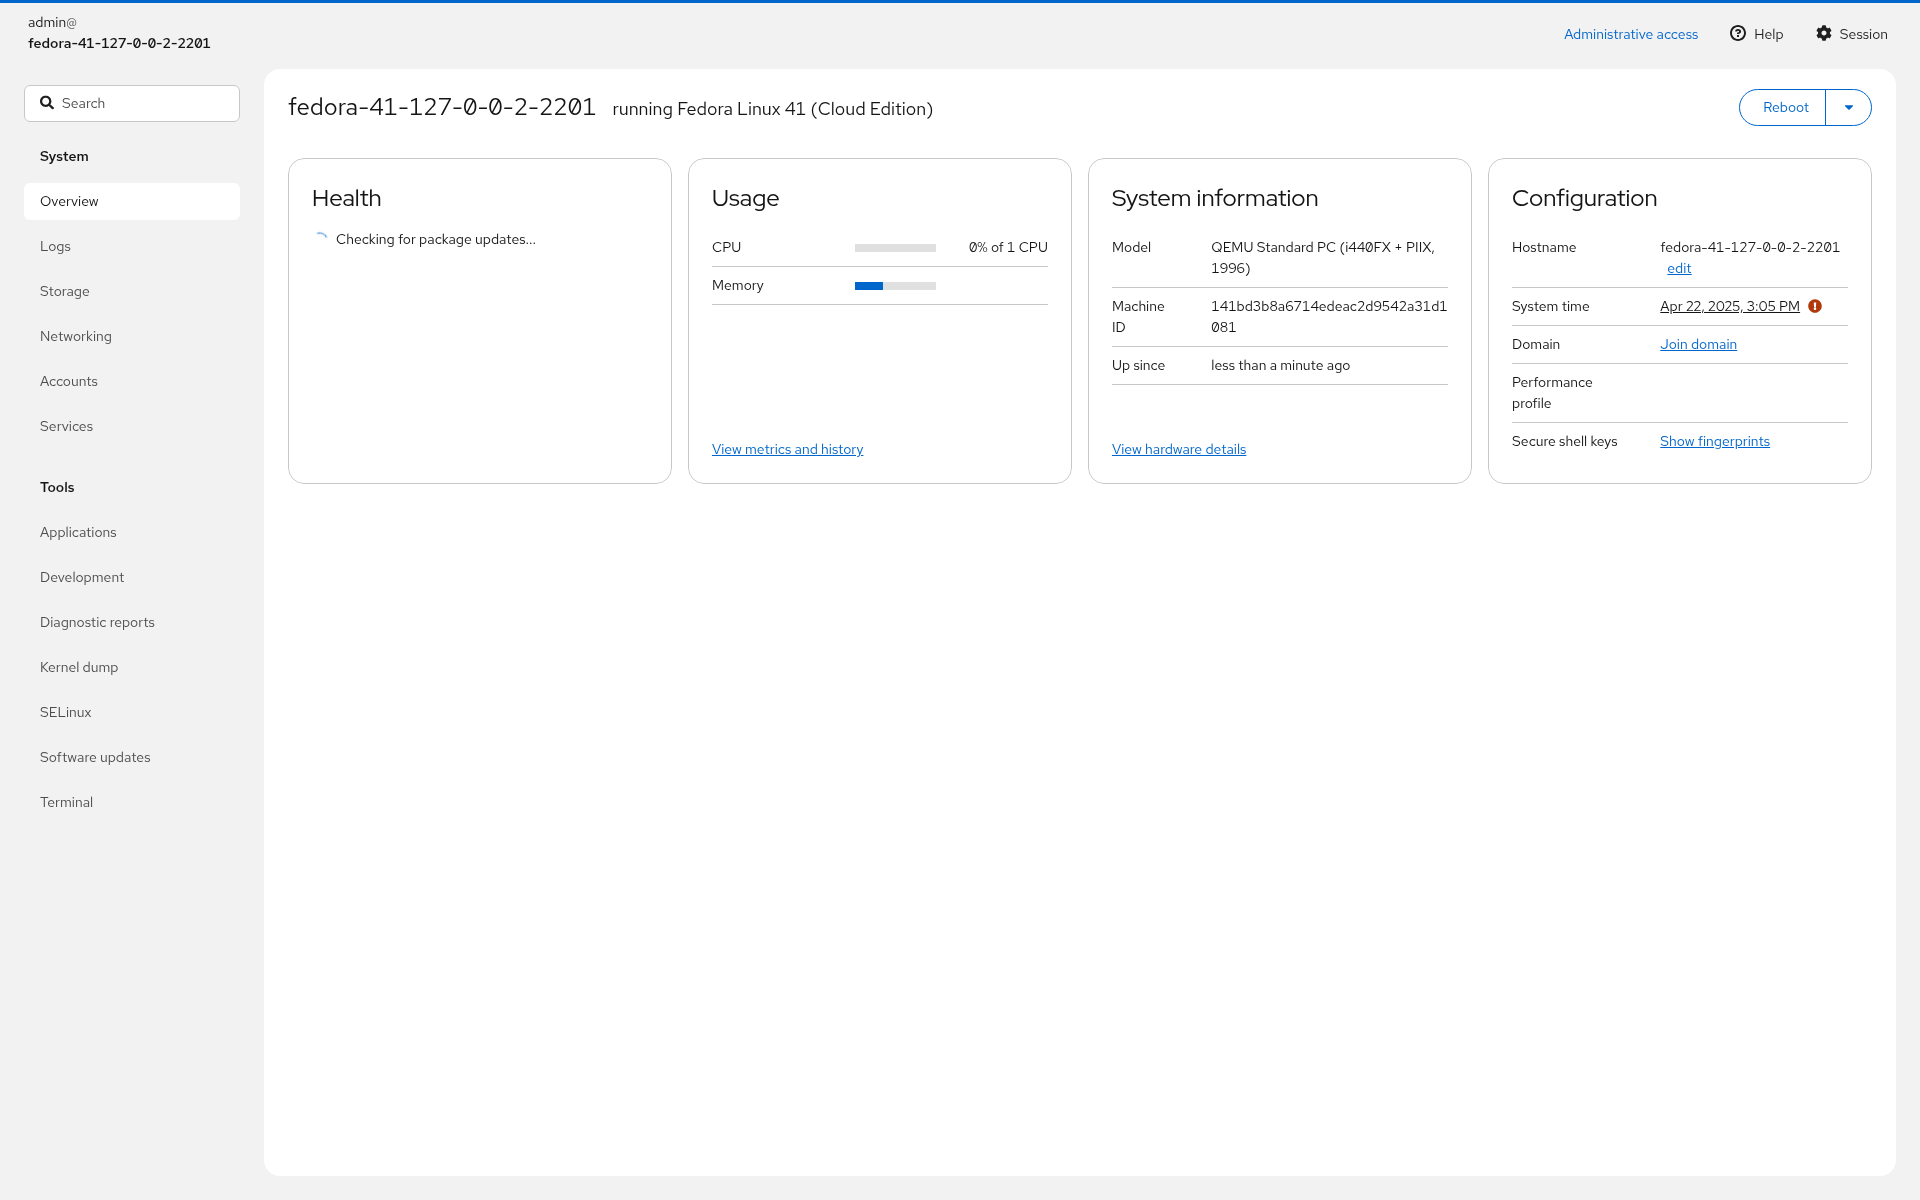Screen dimensions: 1920x1200
Task: Click the Session gear icon
Action: [1824, 33]
